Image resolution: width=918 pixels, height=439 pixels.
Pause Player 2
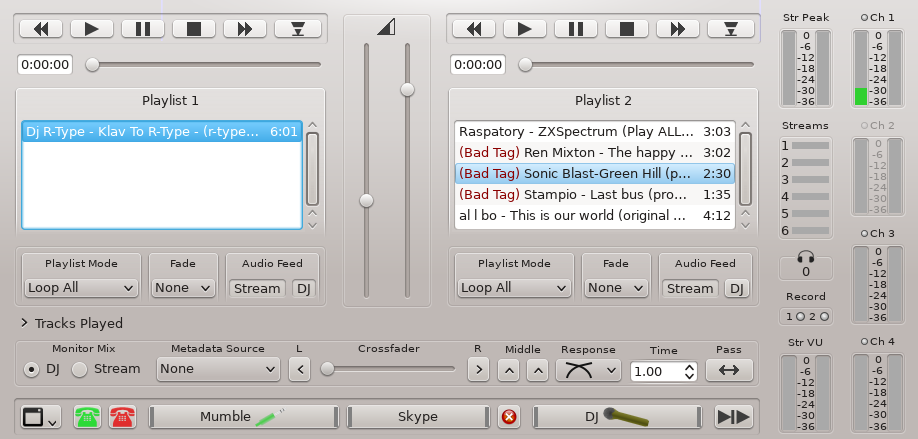576,29
